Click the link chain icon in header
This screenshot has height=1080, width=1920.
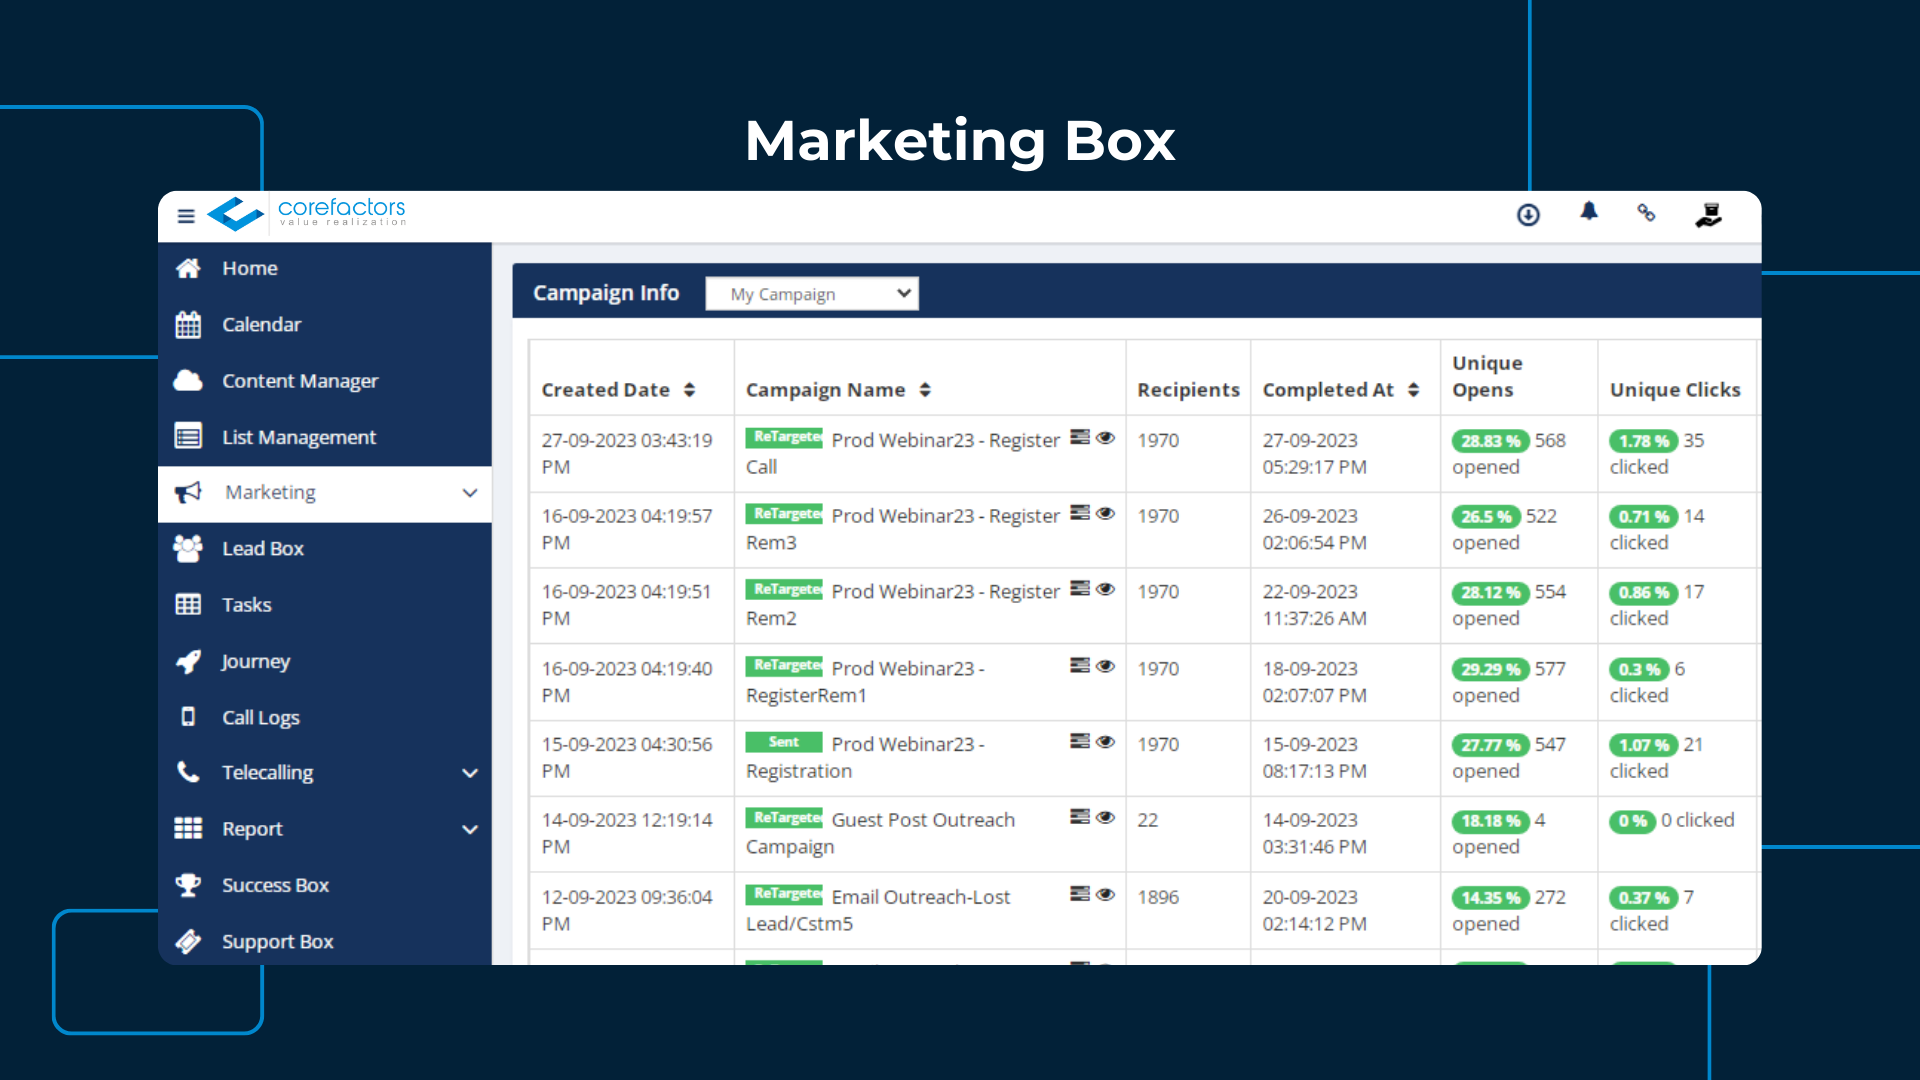1646,213
